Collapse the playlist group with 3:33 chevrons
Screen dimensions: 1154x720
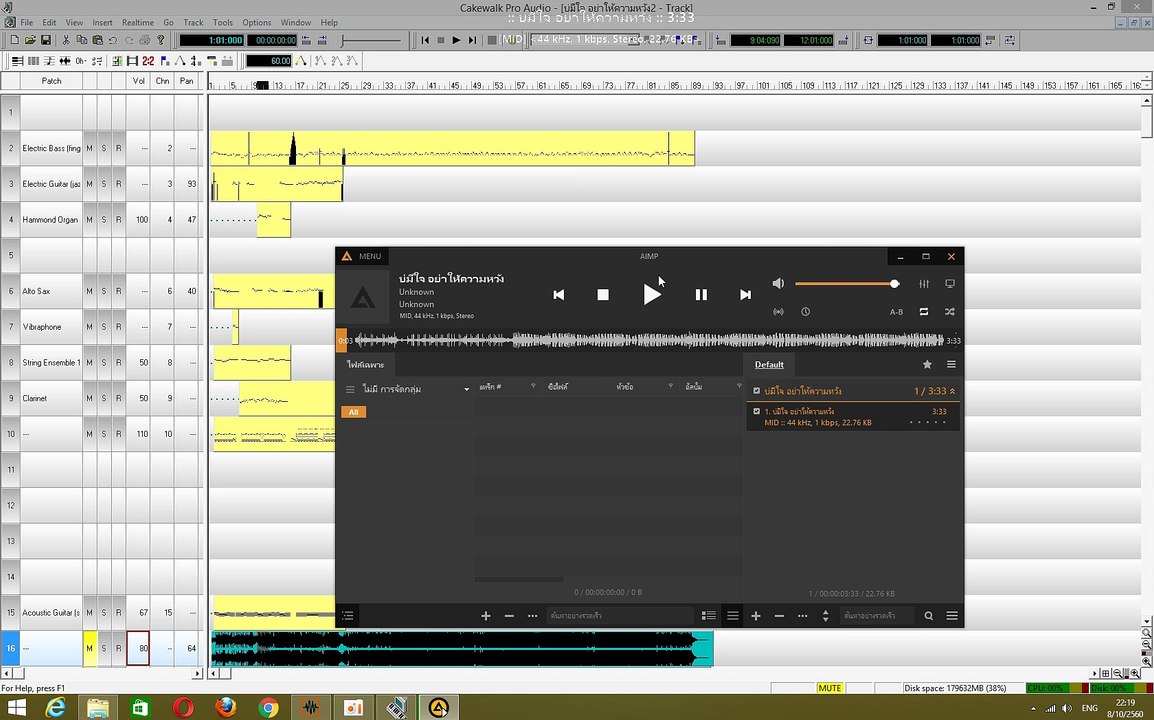[x=952, y=391]
